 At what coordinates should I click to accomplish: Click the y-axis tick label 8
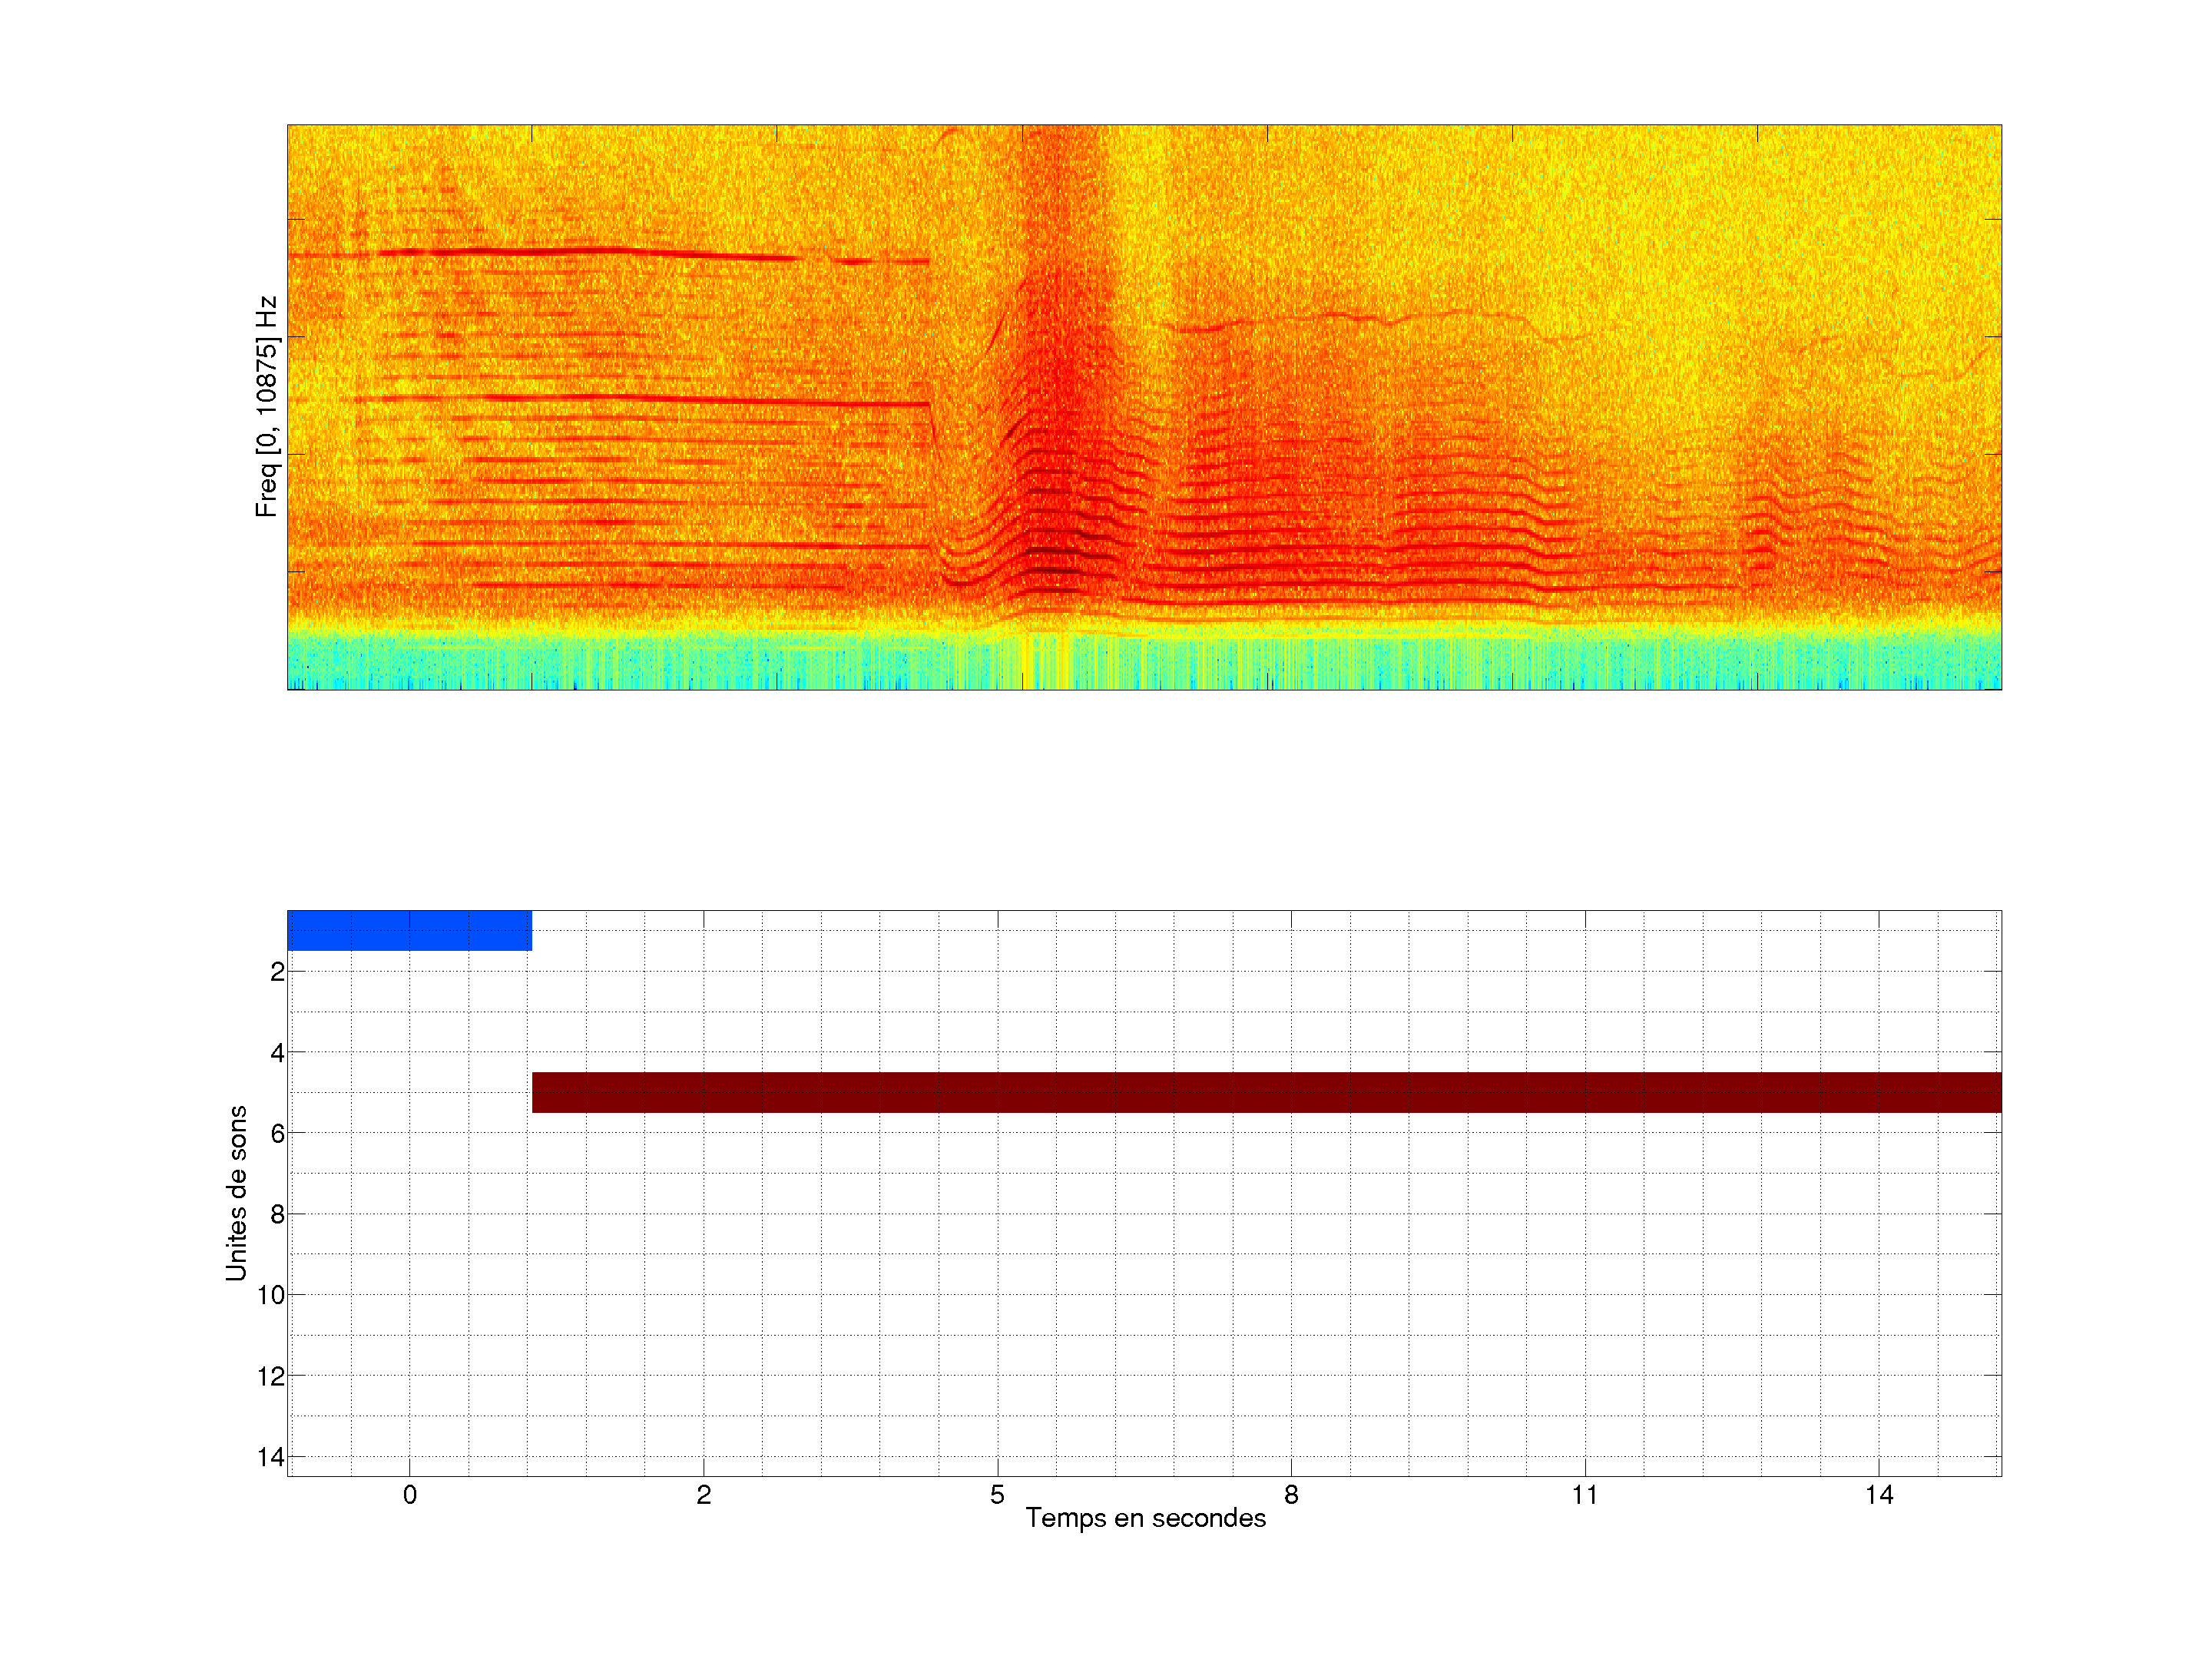point(277,1215)
